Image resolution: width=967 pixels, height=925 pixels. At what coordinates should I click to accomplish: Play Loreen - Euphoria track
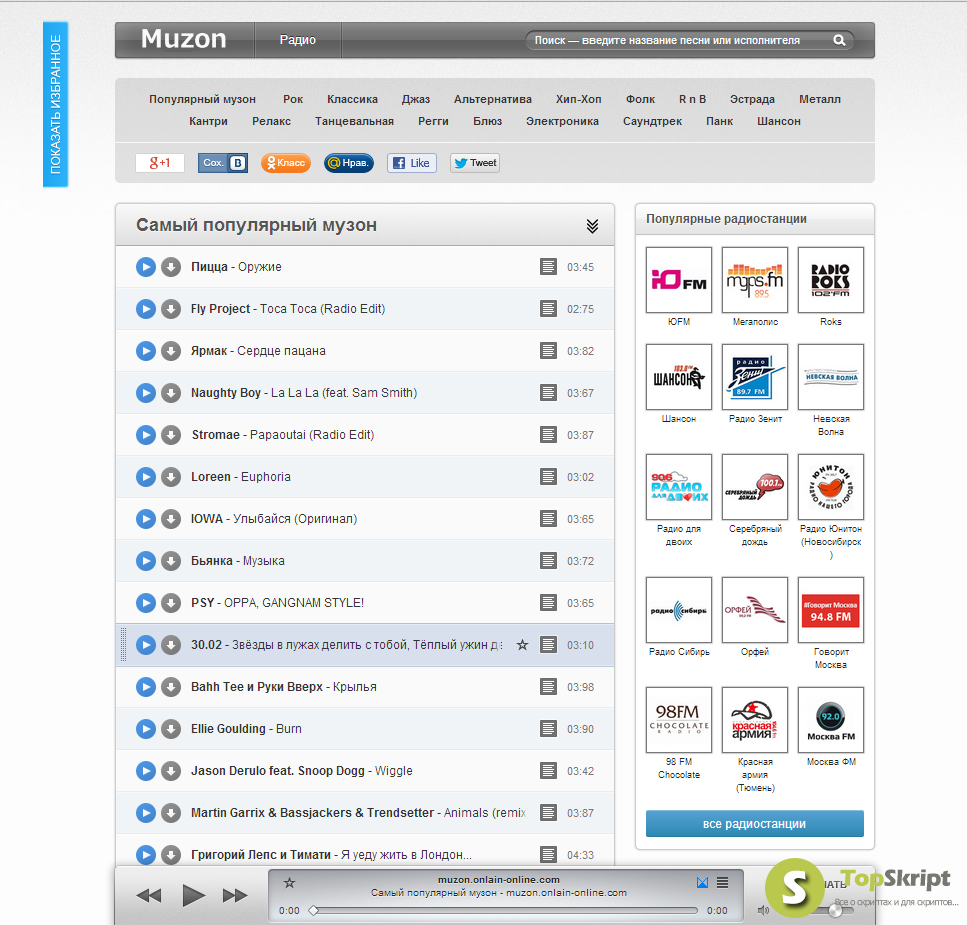click(x=146, y=477)
